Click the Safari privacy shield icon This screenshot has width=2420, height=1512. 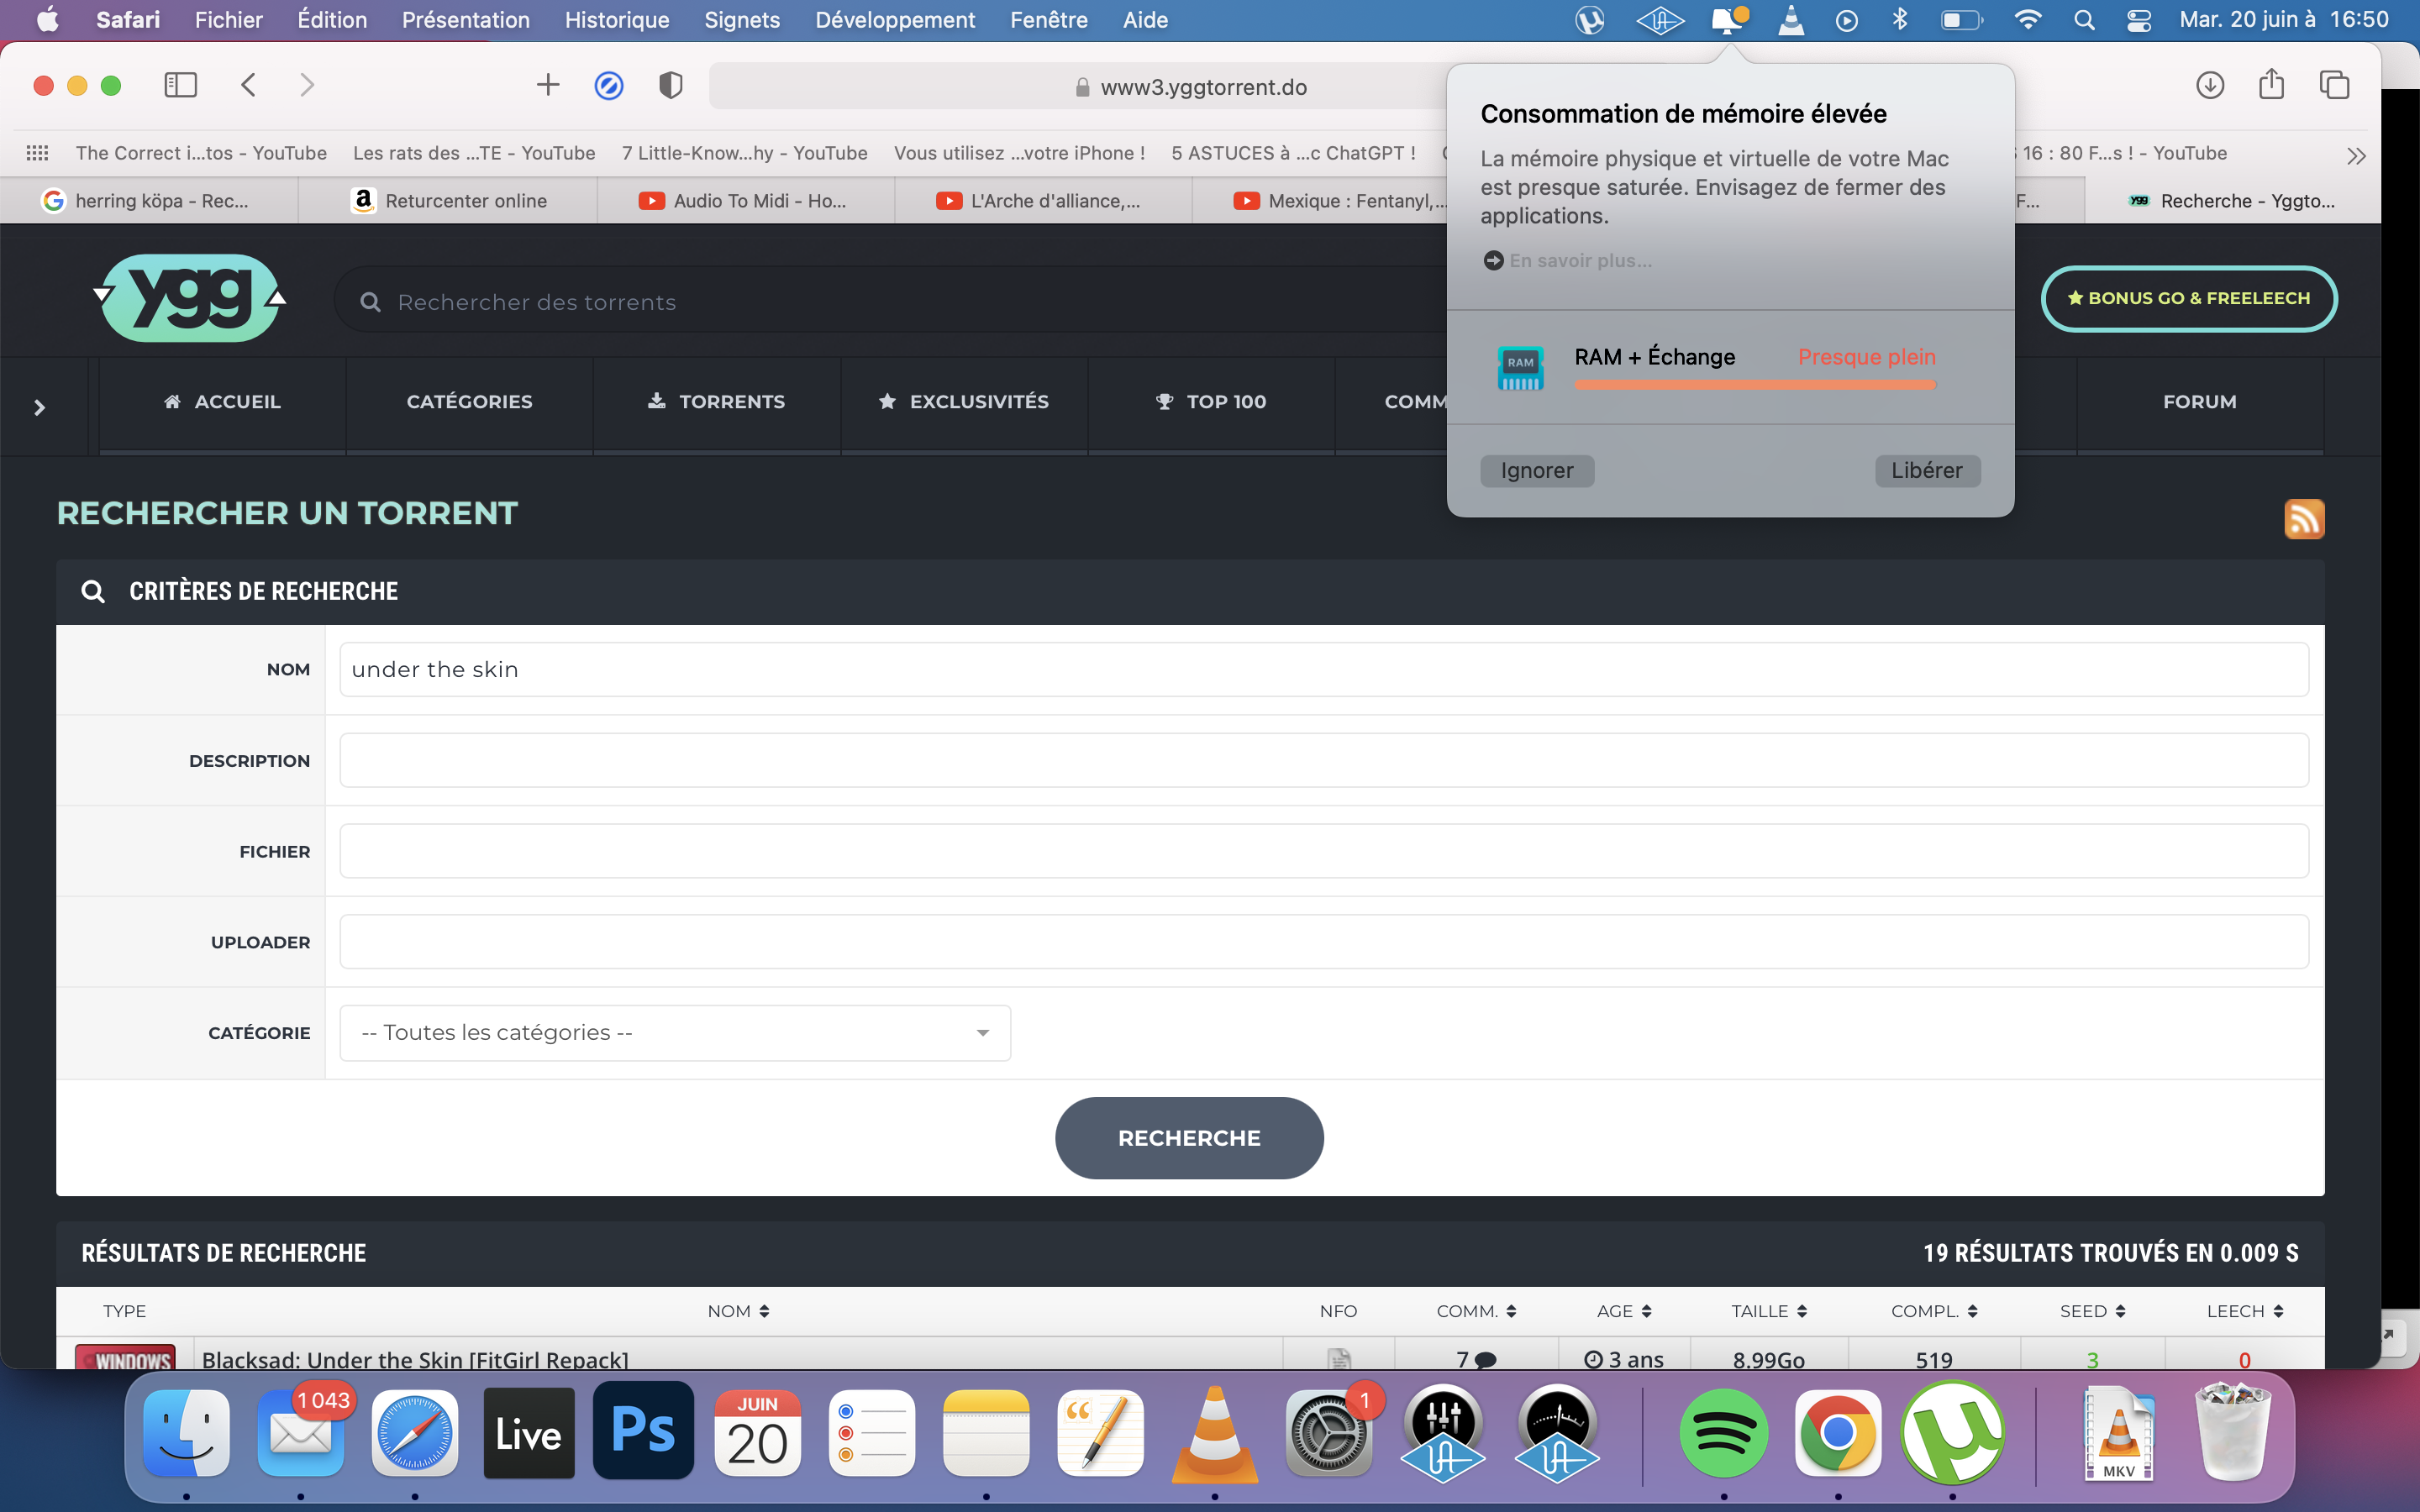pyautogui.click(x=670, y=86)
